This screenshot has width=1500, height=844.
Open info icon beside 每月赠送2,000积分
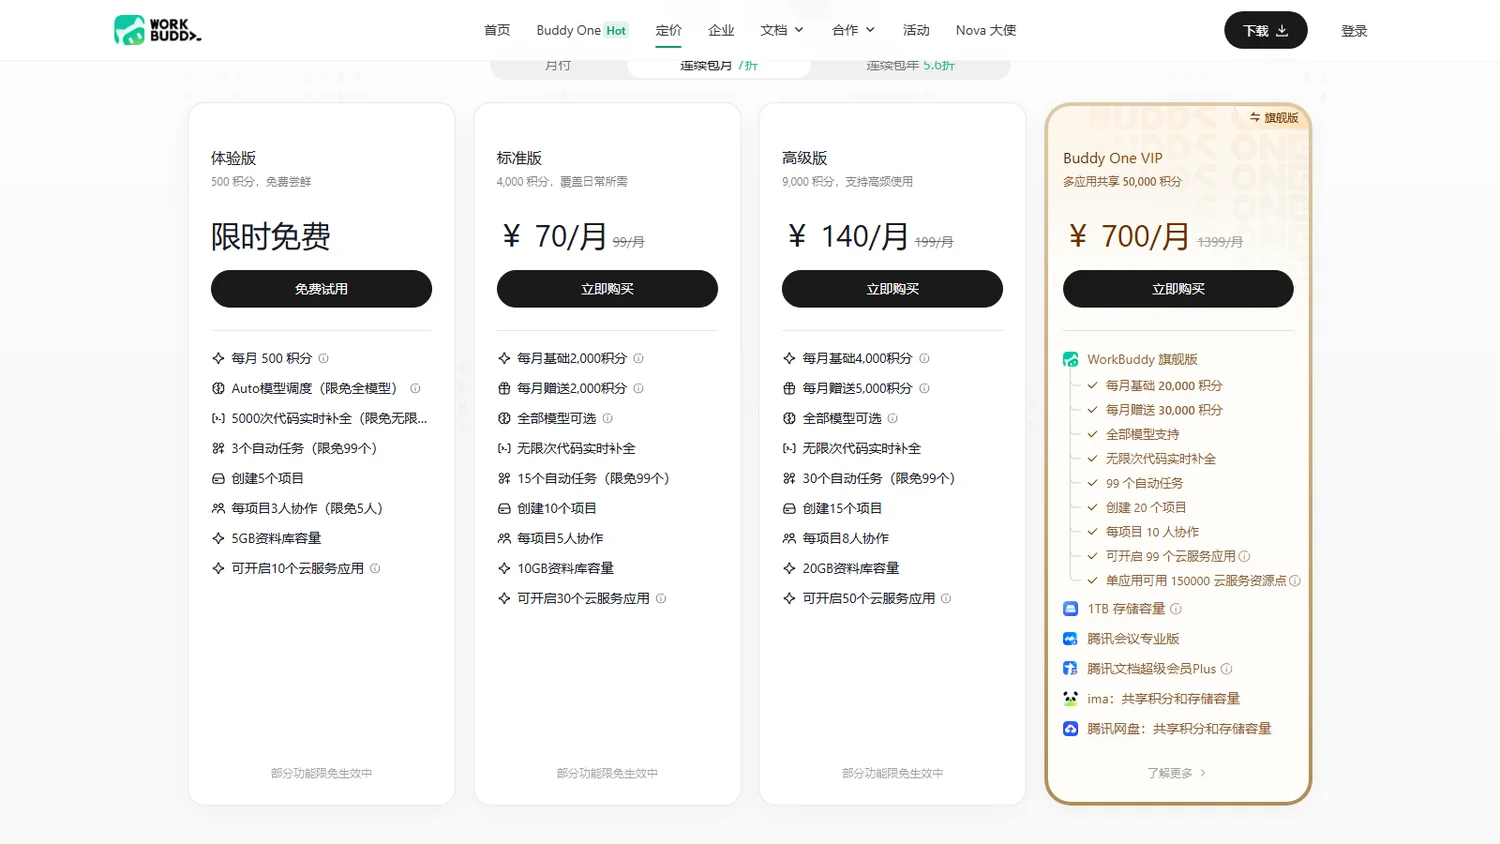pos(638,388)
